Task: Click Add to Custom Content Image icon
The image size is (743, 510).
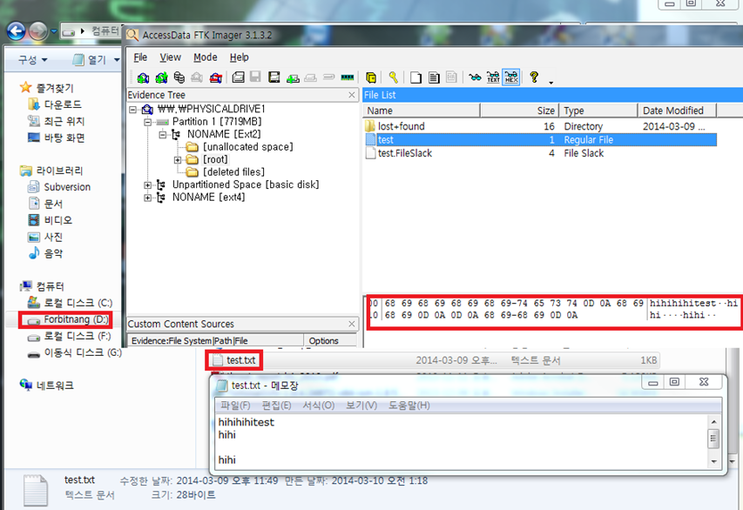Action: pyautogui.click(x=292, y=77)
